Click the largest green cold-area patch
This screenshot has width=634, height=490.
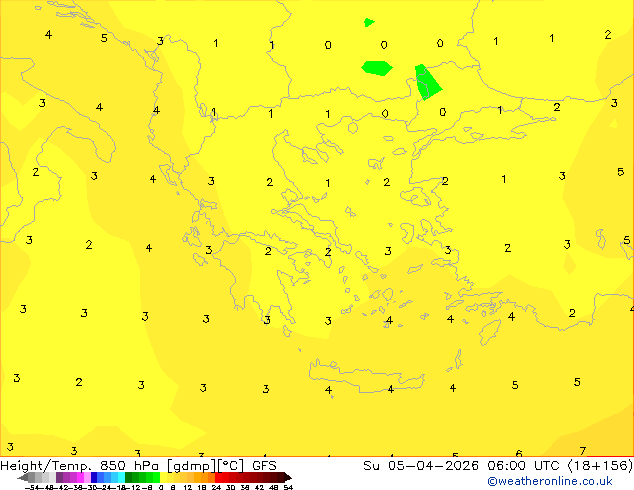[428, 82]
